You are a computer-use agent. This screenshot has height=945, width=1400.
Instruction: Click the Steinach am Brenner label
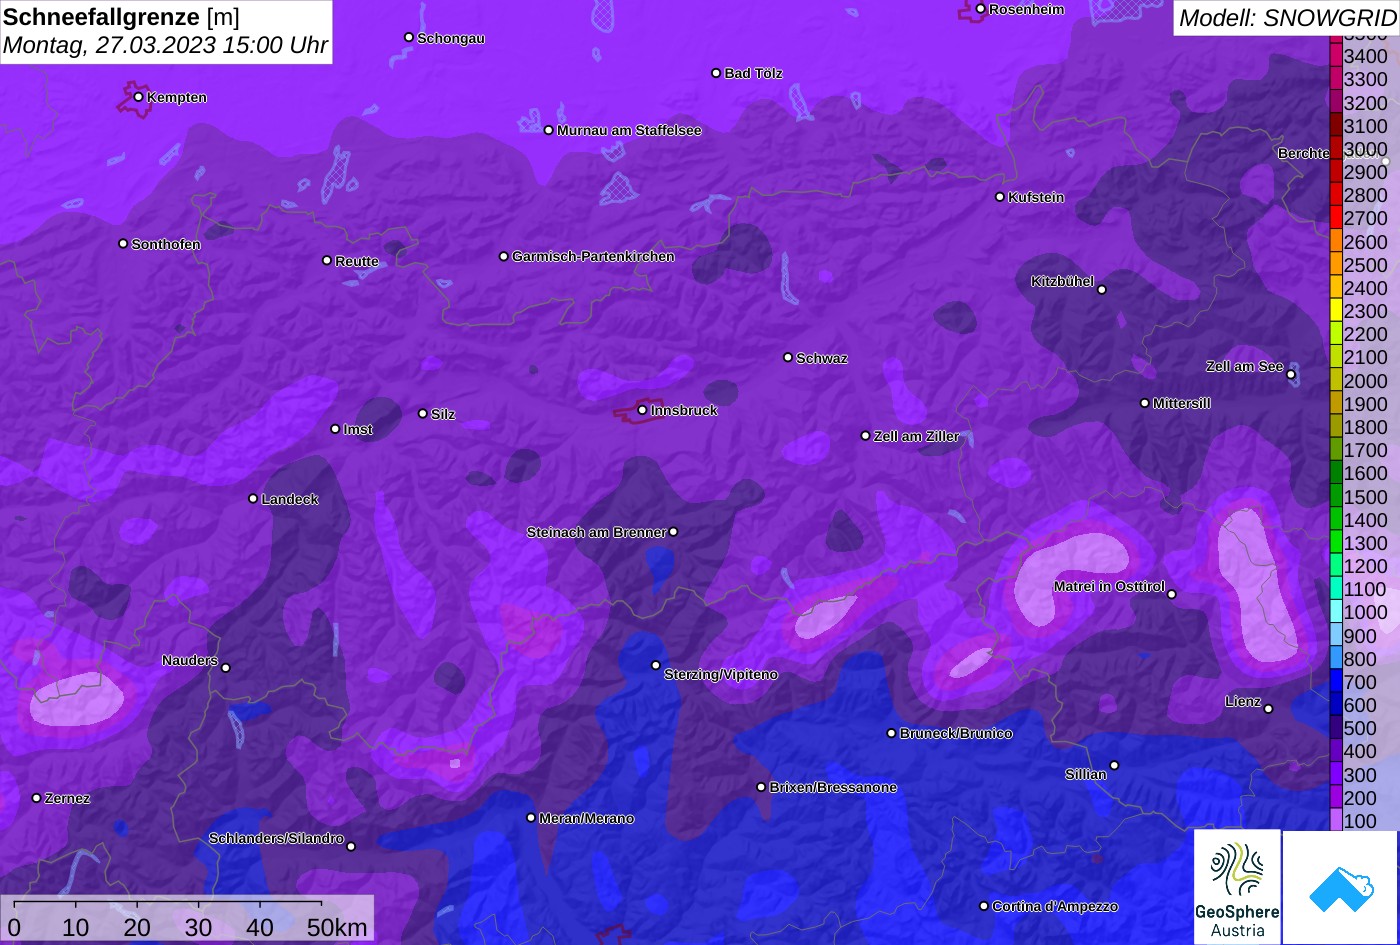tap(596, 532)
